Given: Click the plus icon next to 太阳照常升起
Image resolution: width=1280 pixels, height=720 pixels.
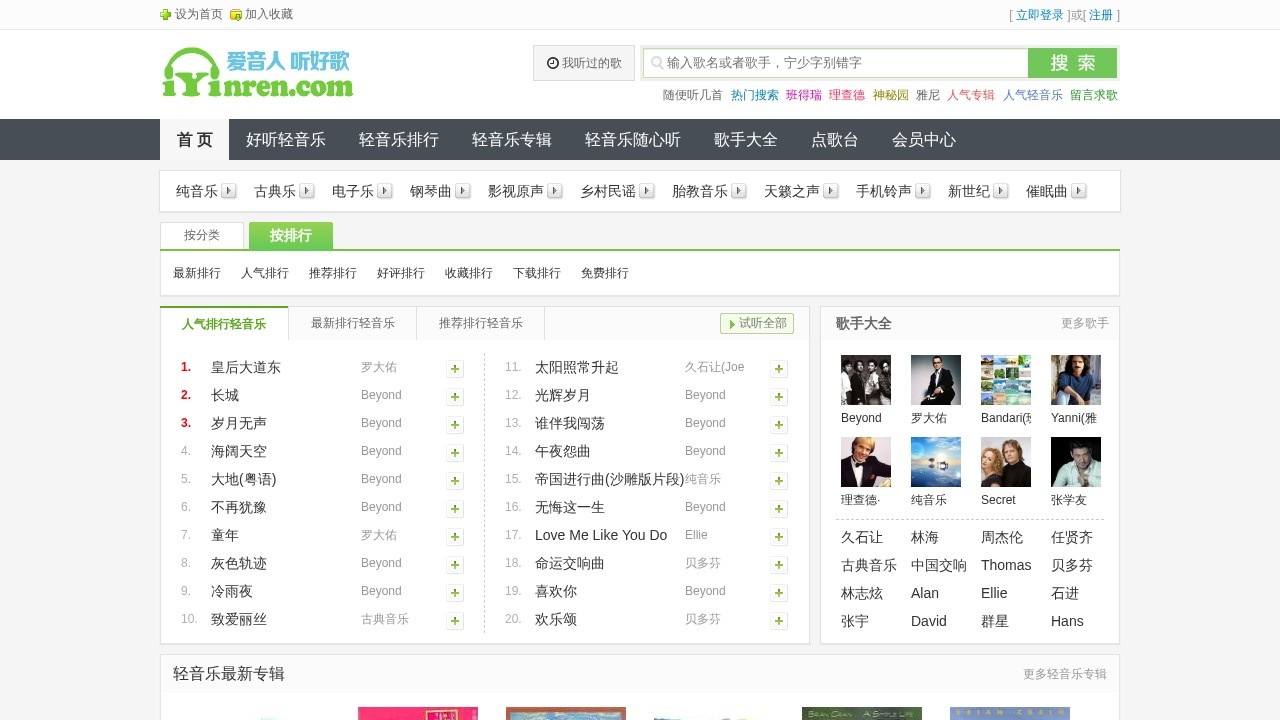Looking at the screenshot, I should pyautogui.click(x=779, y=369).
